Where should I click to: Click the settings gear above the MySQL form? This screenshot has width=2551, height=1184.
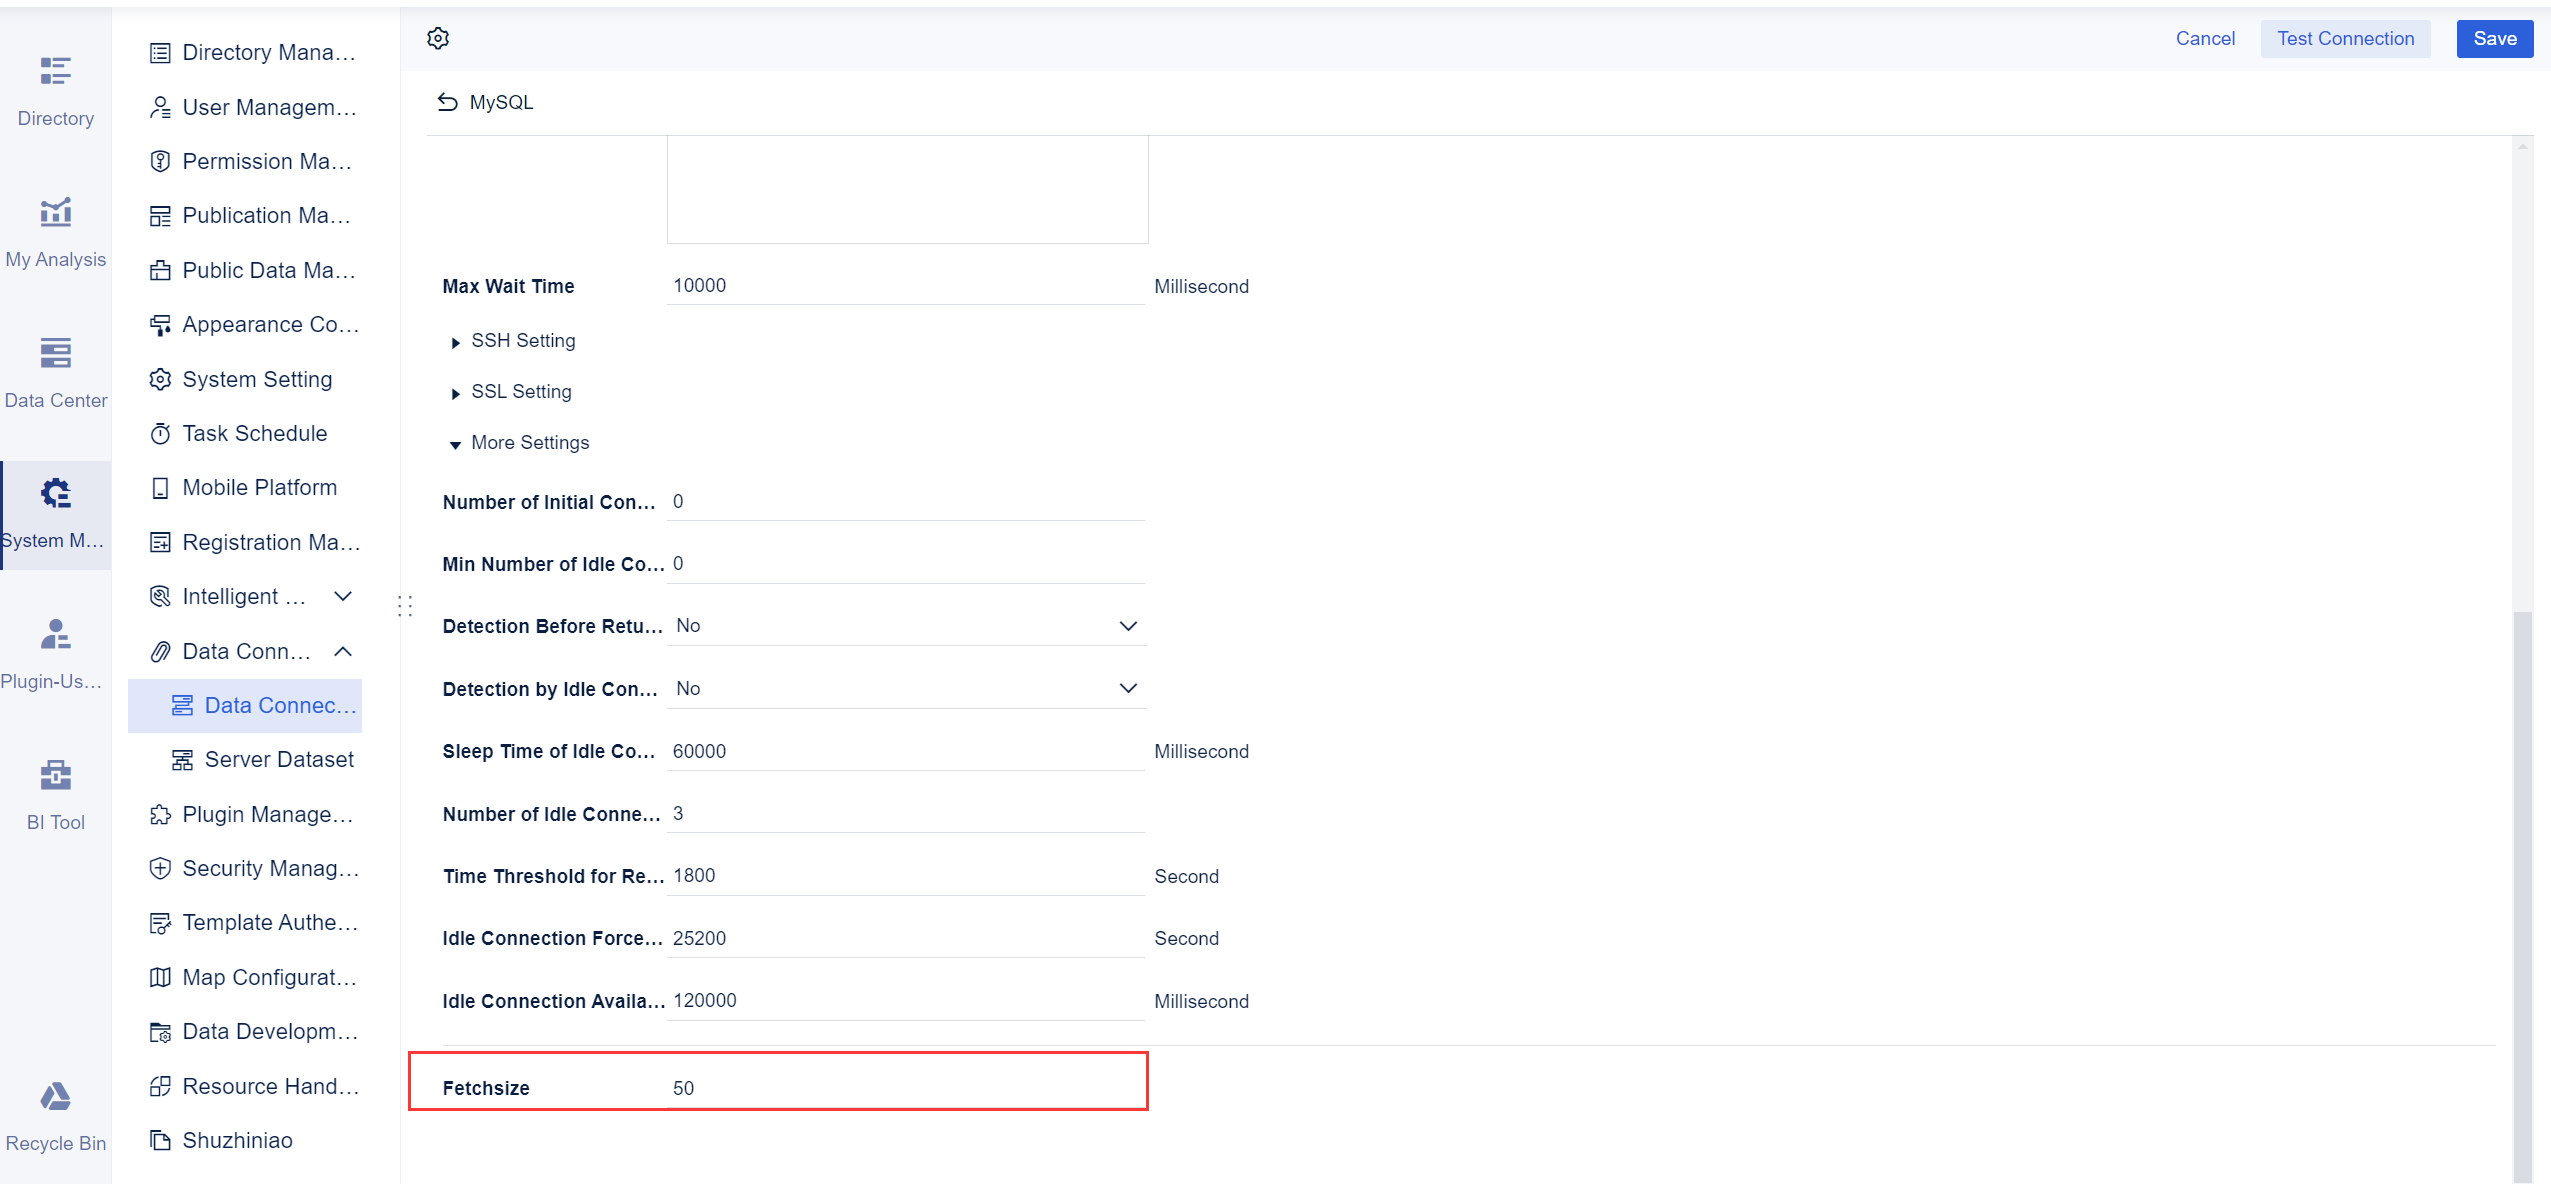click(x=437, y=38)
